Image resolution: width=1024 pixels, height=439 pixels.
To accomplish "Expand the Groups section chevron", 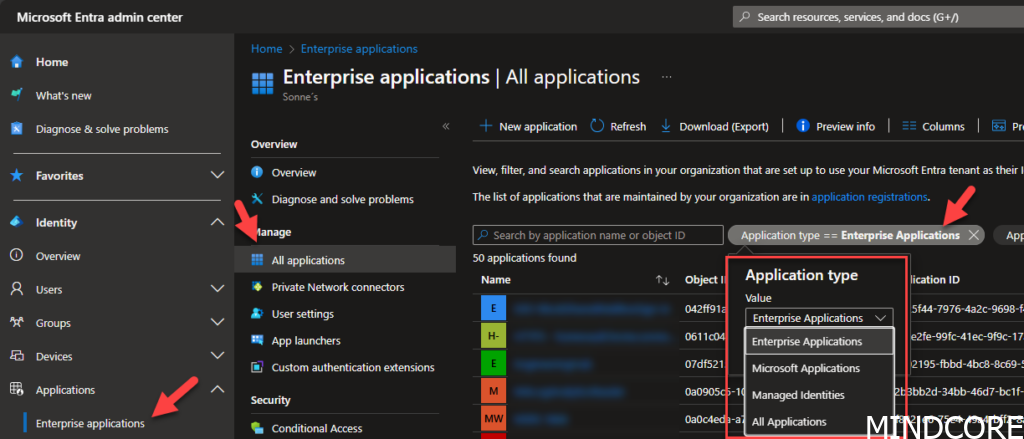I will pos(217,323).
